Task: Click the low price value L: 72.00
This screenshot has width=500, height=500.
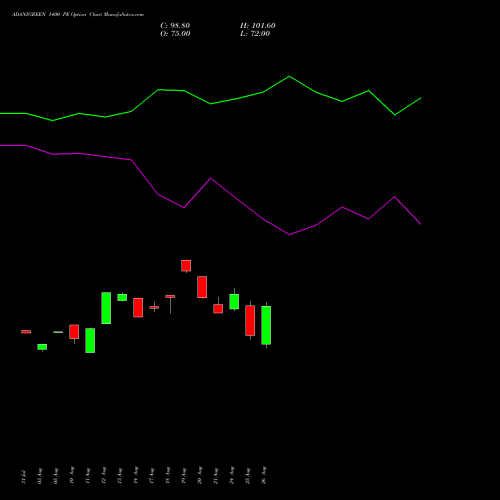Action: (x=255, y=34)
